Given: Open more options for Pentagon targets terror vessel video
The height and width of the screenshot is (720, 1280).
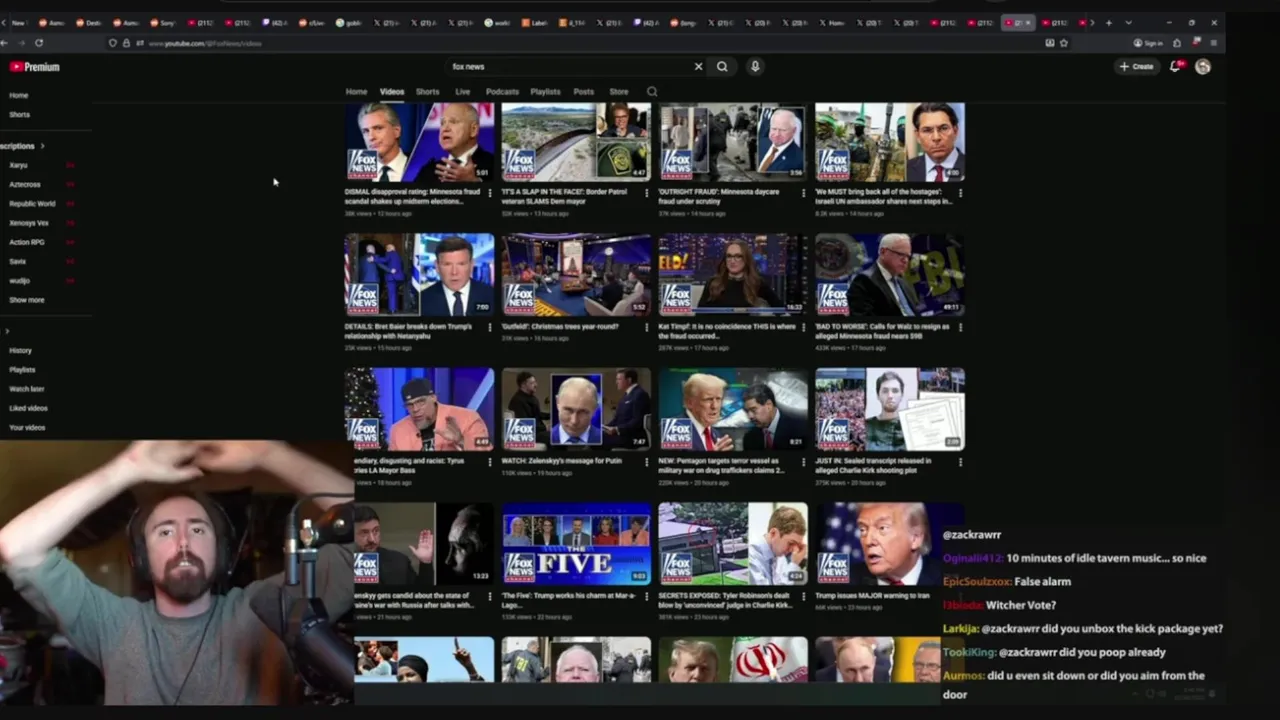Looking at the screenshot, I should [x=803, y=463].
